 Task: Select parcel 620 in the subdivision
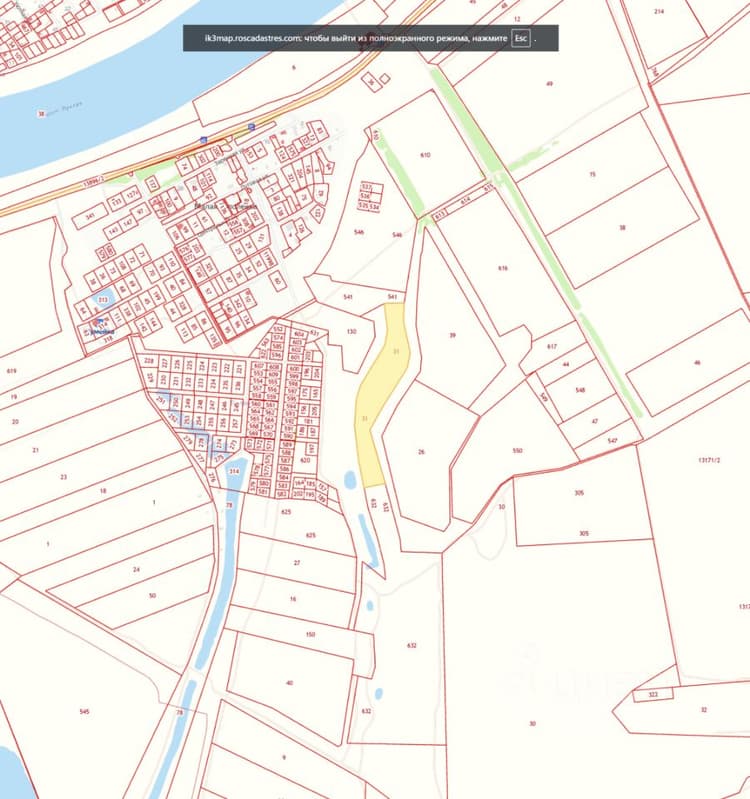click(x=305, y=460)
